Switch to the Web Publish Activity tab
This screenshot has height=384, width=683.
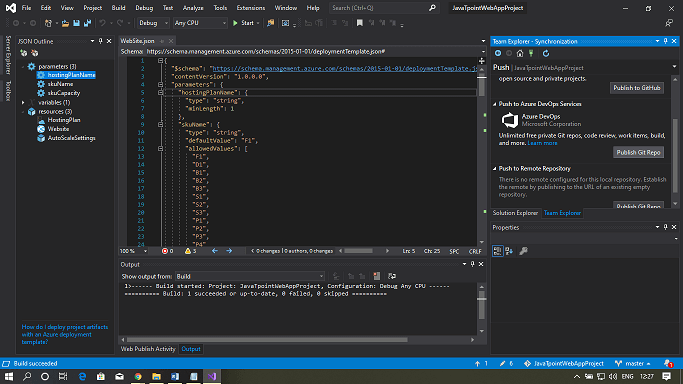(x=148, y=349)
